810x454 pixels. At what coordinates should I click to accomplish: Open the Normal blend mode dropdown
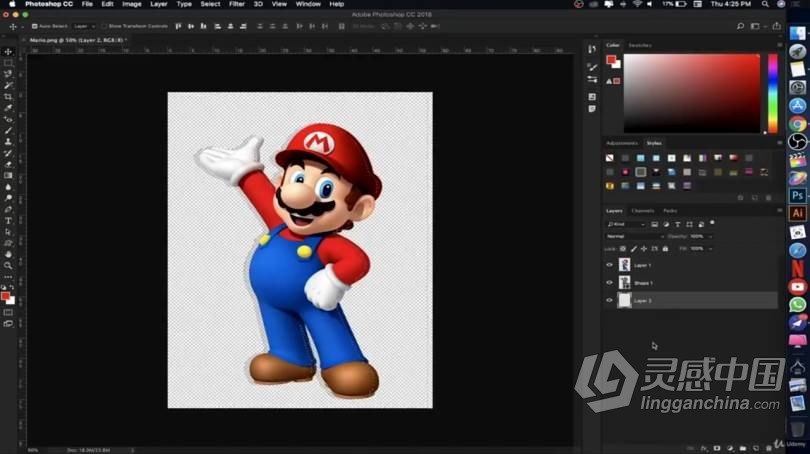click(635, 236)
